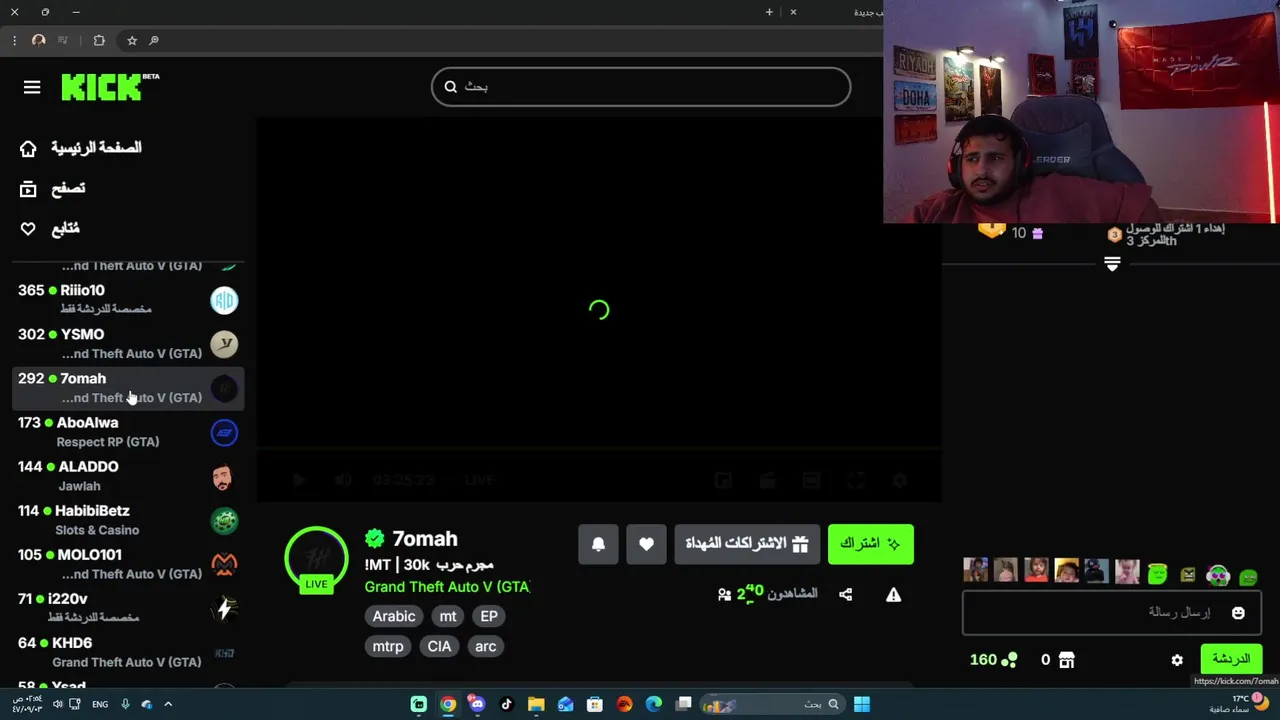Mute the stream using player volume icon
This screenshot has height=720, width=1280.
point(343,480)
